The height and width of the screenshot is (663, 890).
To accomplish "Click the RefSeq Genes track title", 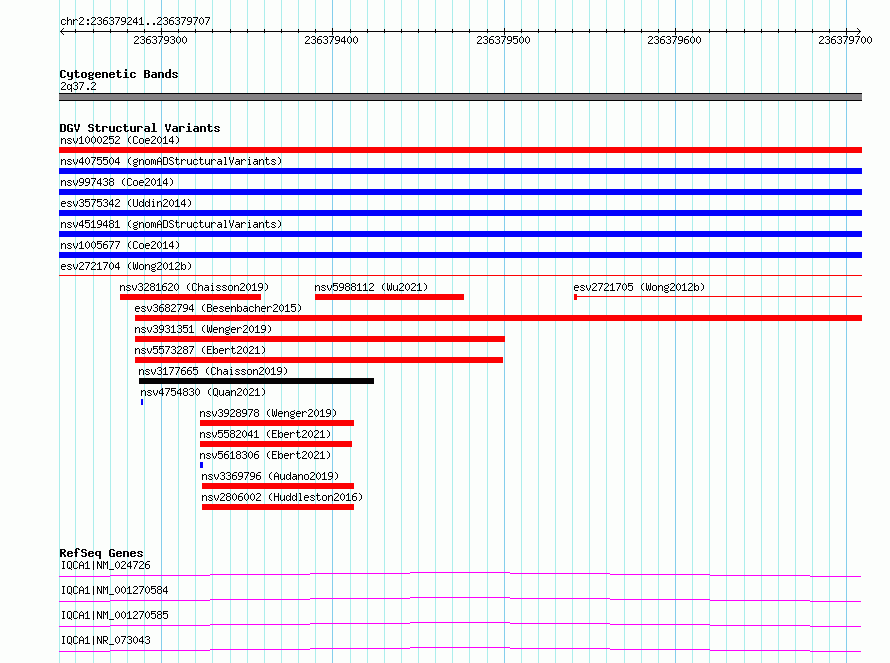I will click(x=101, y=553).
